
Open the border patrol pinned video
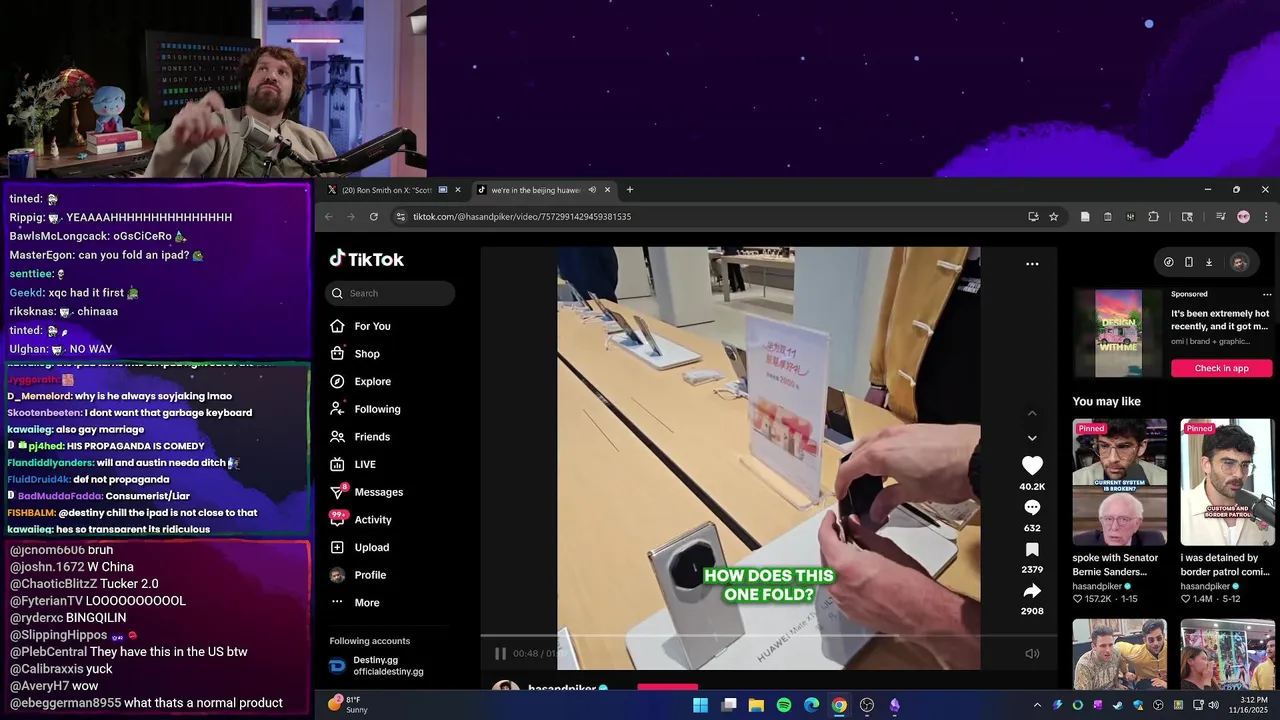pyautogui.click(x=1227, y=482)
